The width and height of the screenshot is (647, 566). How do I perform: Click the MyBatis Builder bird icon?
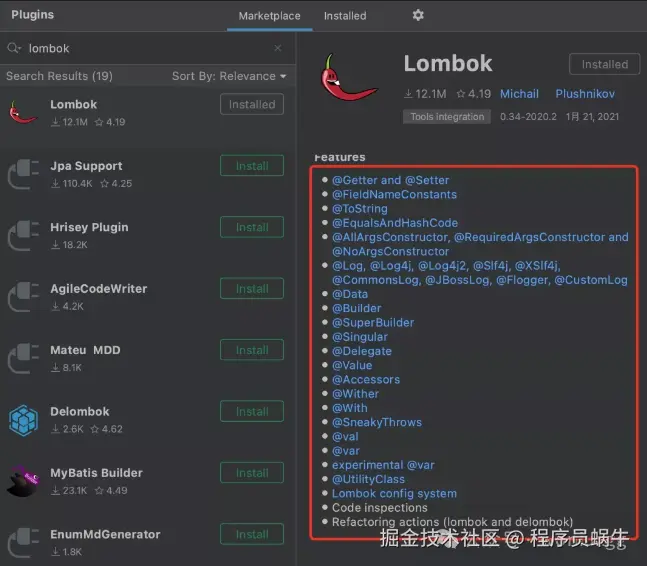click(23, 481)
